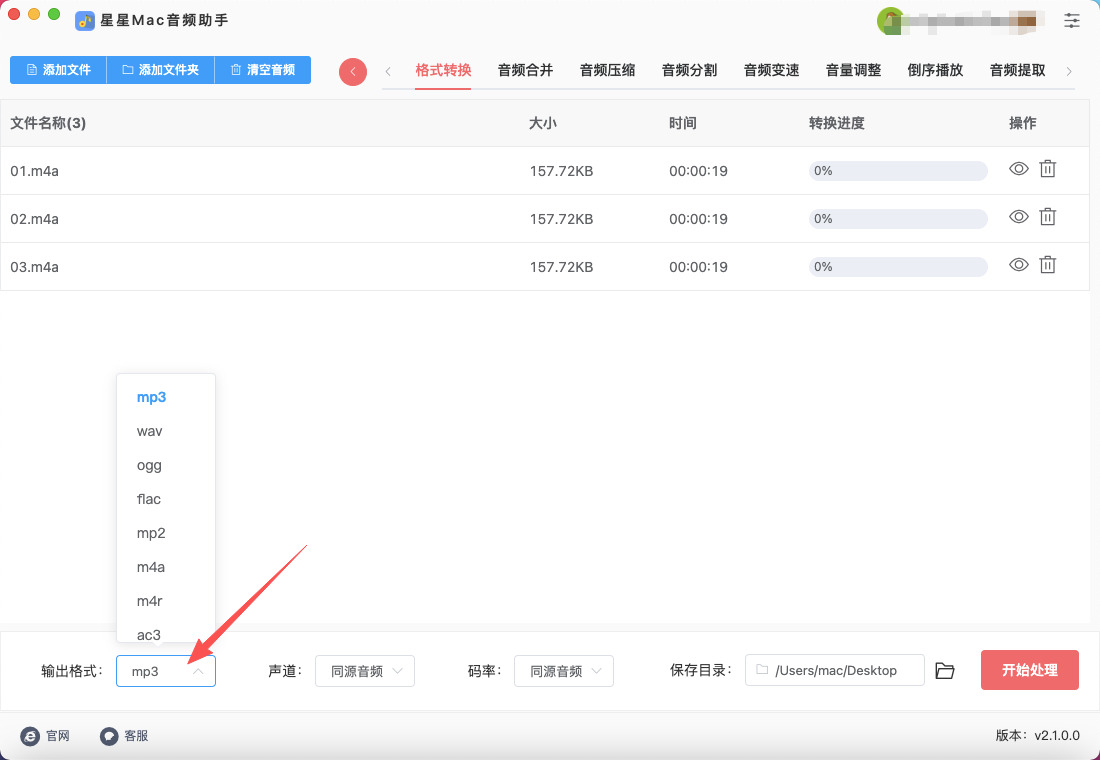The height and width of the screenshot is (760, 1100).
Task: Click file name 01.m4a
Action: coord(34,171)
